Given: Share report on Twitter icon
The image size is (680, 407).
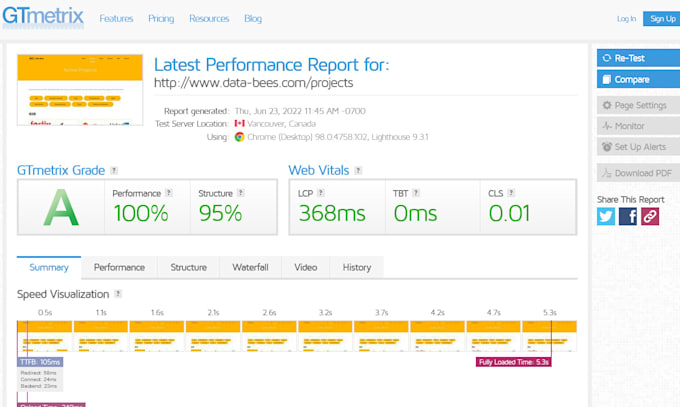Looking at the screenshot, I should coord(606,216).
